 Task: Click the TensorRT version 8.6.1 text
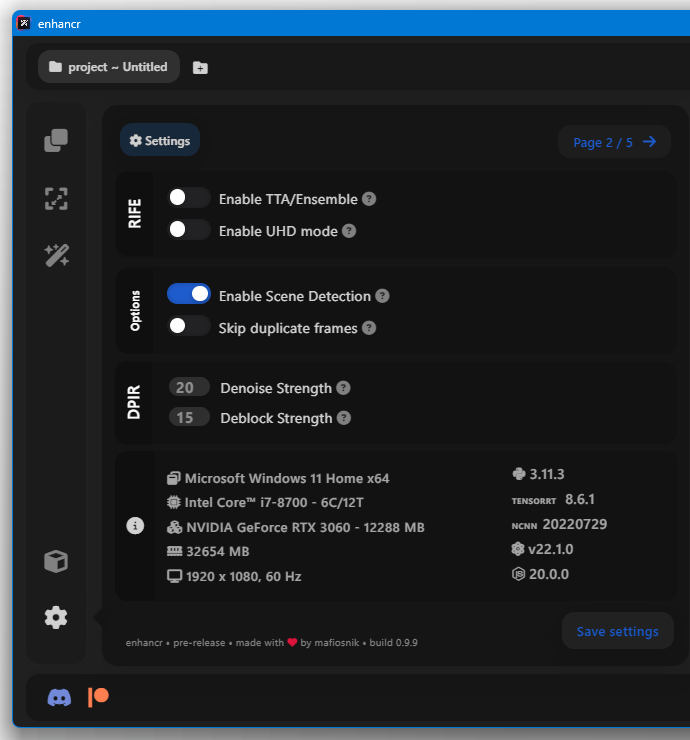point(580,499)
